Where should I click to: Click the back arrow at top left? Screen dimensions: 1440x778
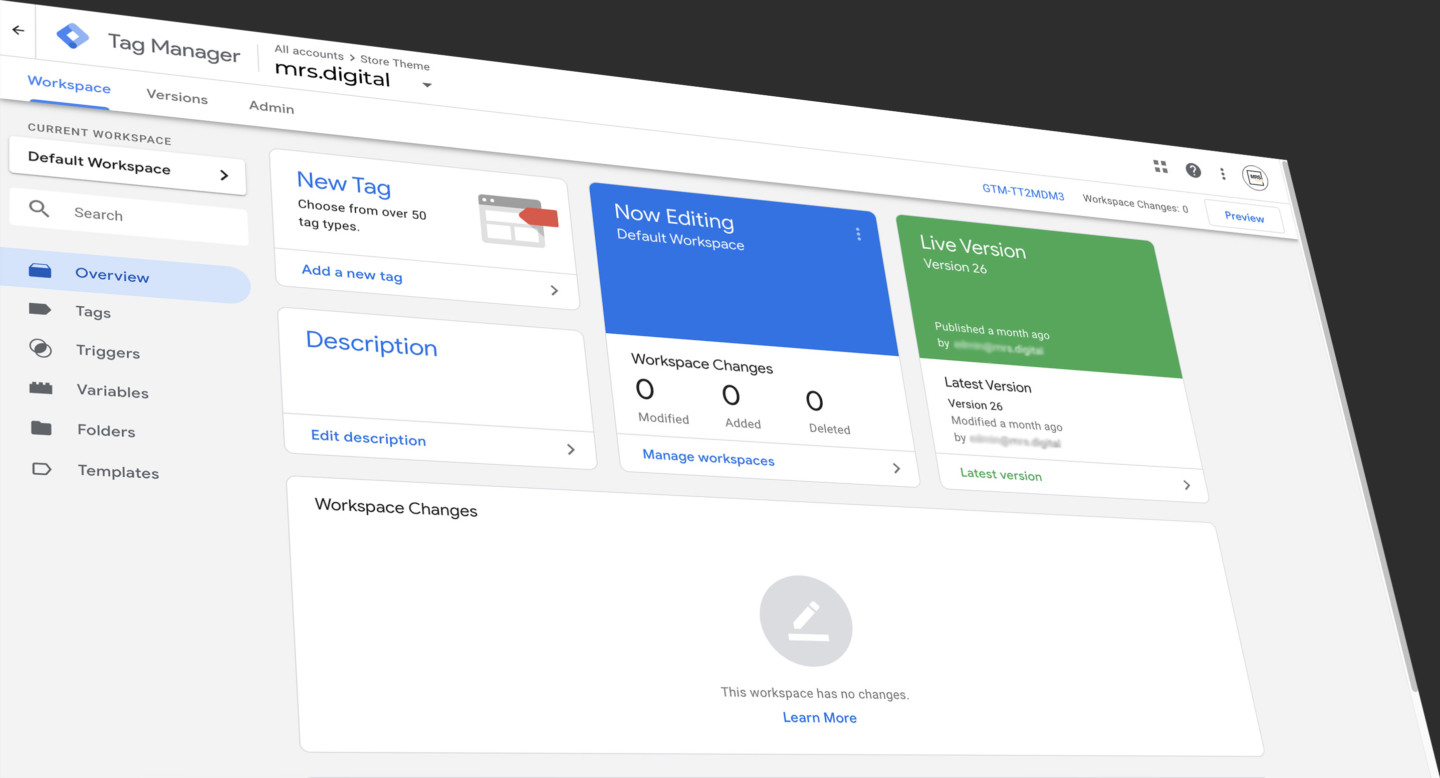pos(17,29)
